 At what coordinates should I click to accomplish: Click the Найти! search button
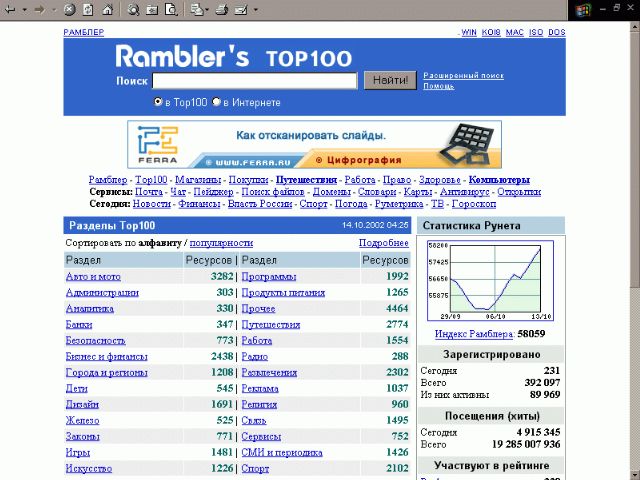click(x=390, y=80)
